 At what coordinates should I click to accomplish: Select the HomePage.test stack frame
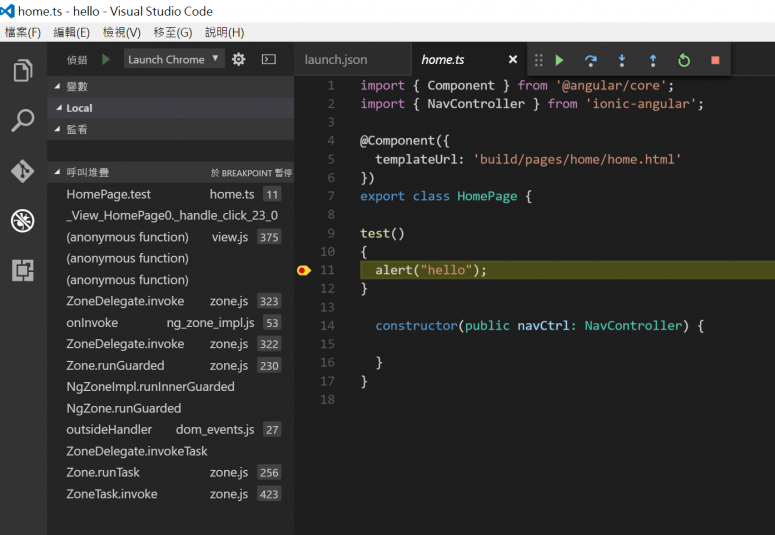[109, 195]
